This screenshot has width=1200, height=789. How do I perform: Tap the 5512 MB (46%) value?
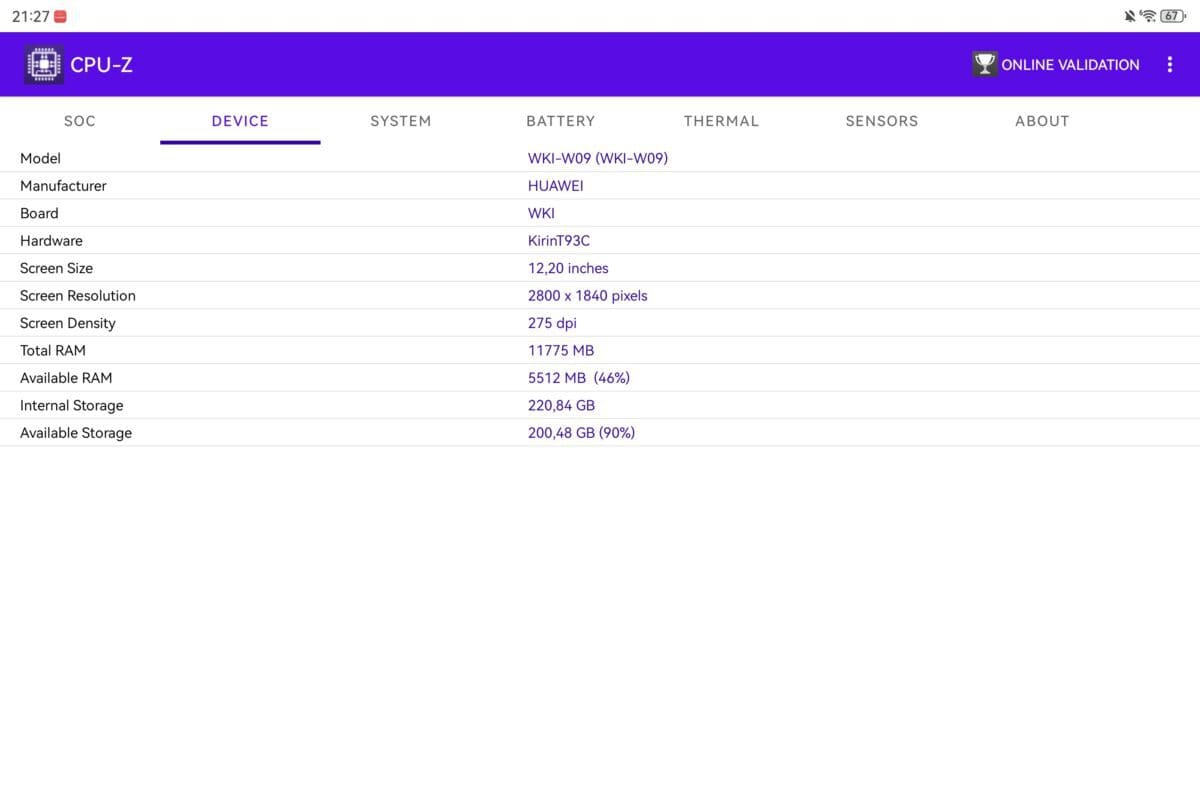pos(579,378)
